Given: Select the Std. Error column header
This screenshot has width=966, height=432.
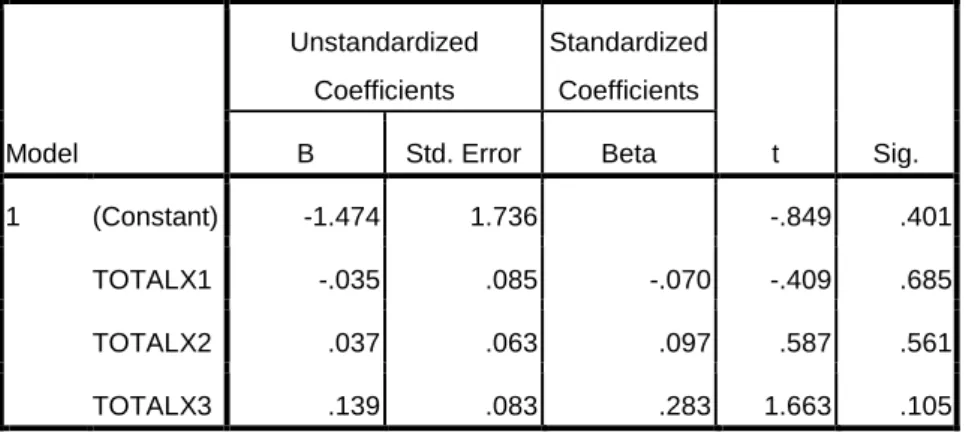Looking at the screenshot, I should tap(463, 153).
